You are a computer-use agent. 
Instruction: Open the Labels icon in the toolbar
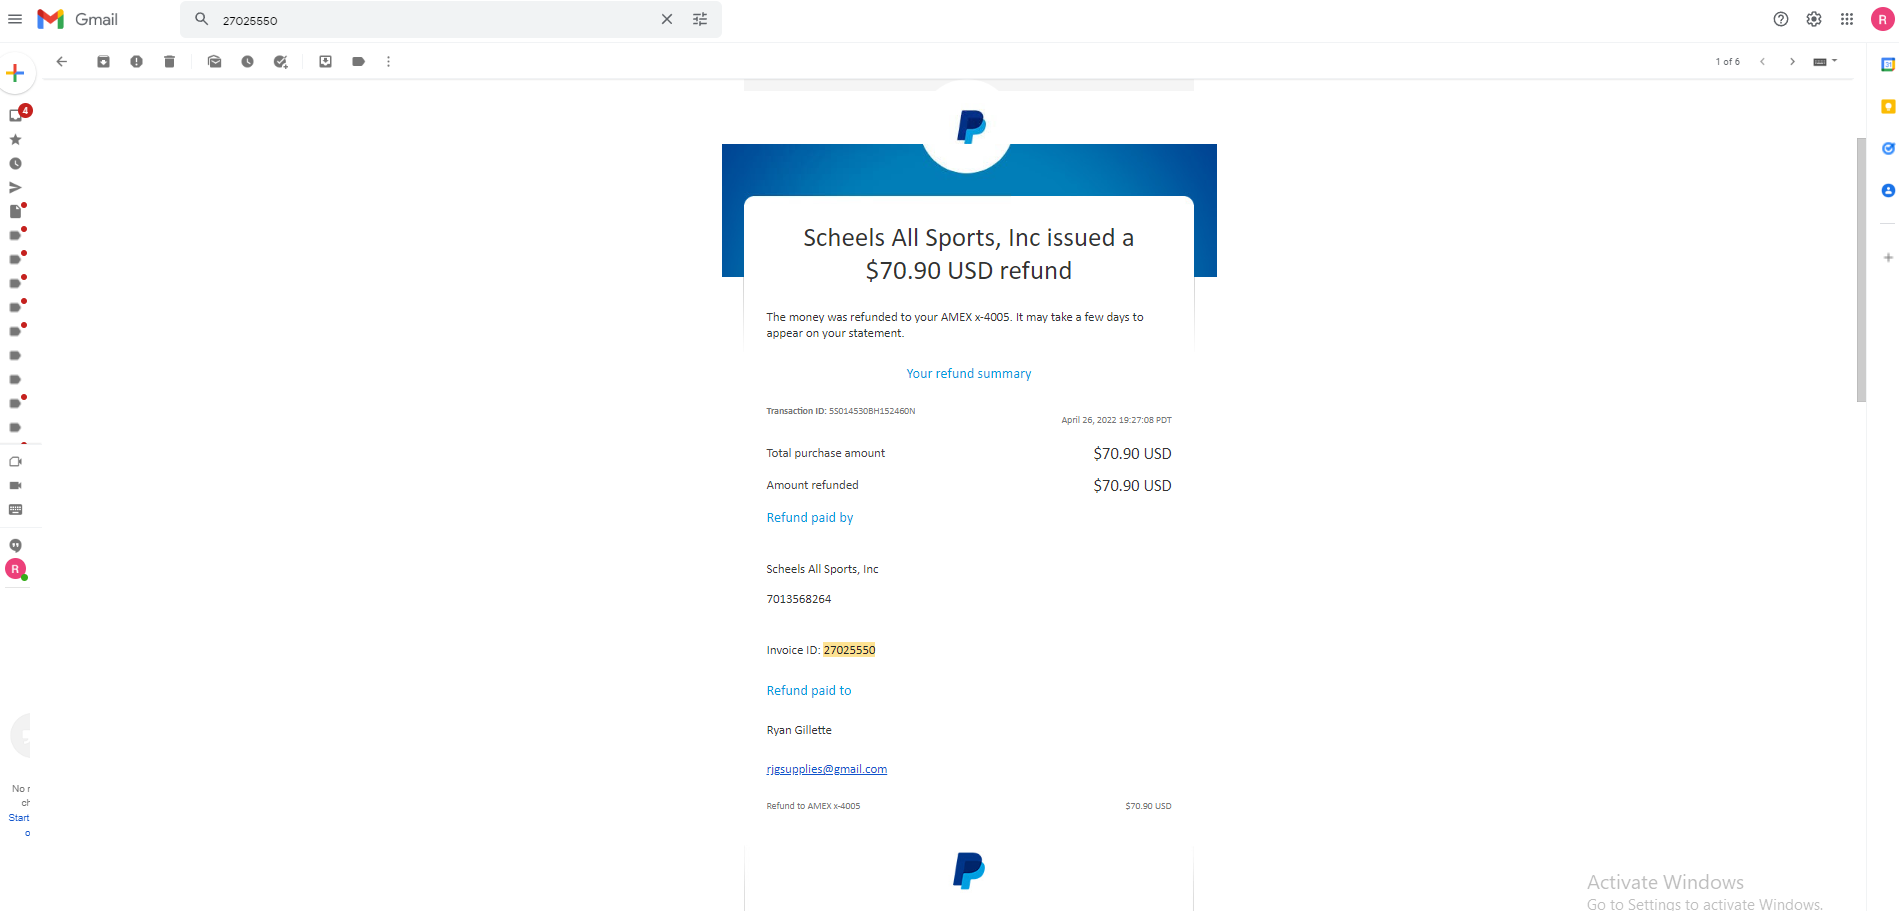pos(358,62)
